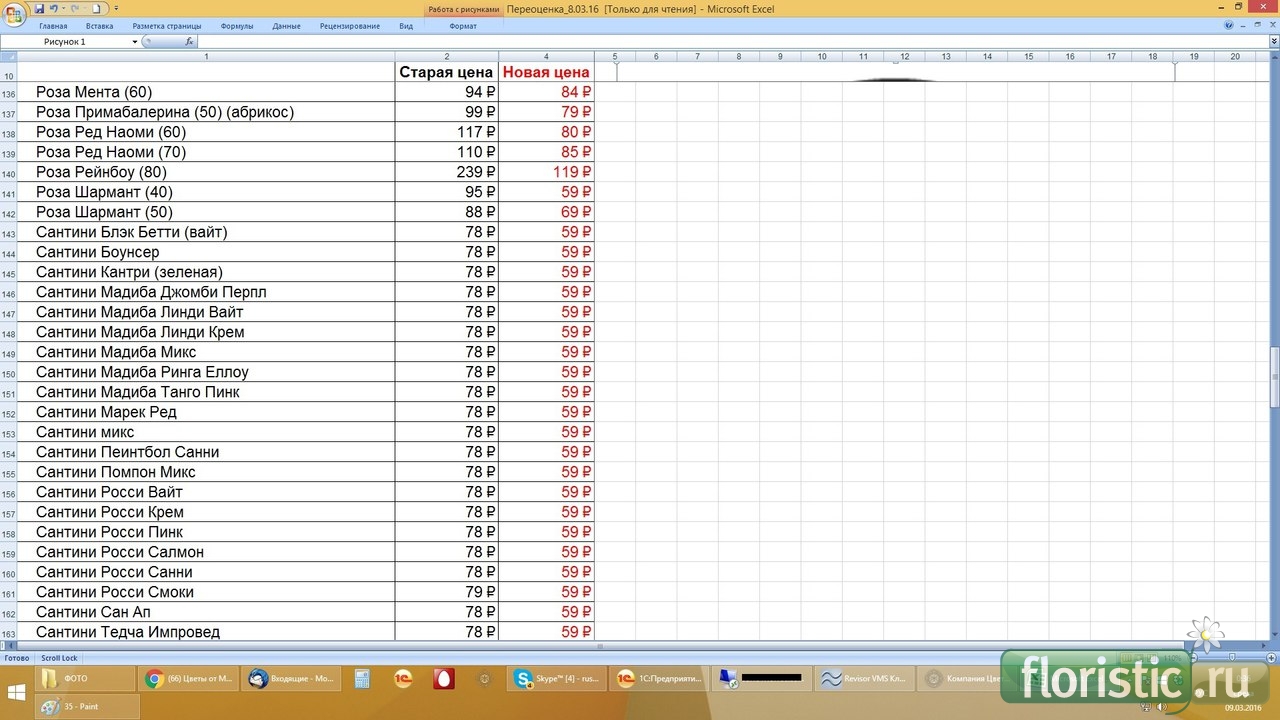1280x720 pixels.
Task: Expand the formula bar
Action: pyautogui.click(x=1273, y=42)
